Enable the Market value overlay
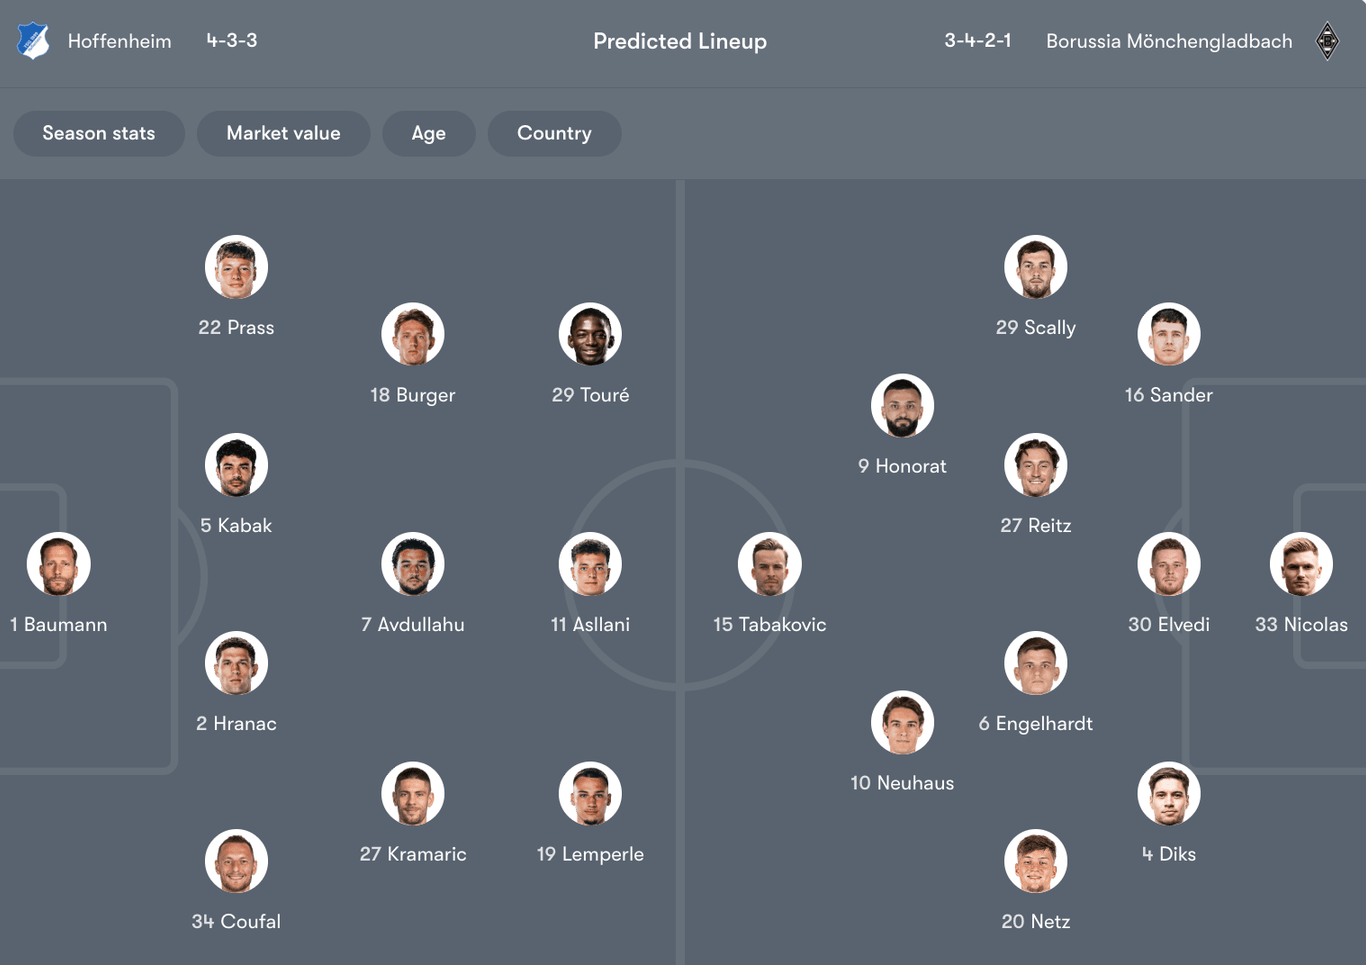The image size is (1366, 965). point(283,133)
